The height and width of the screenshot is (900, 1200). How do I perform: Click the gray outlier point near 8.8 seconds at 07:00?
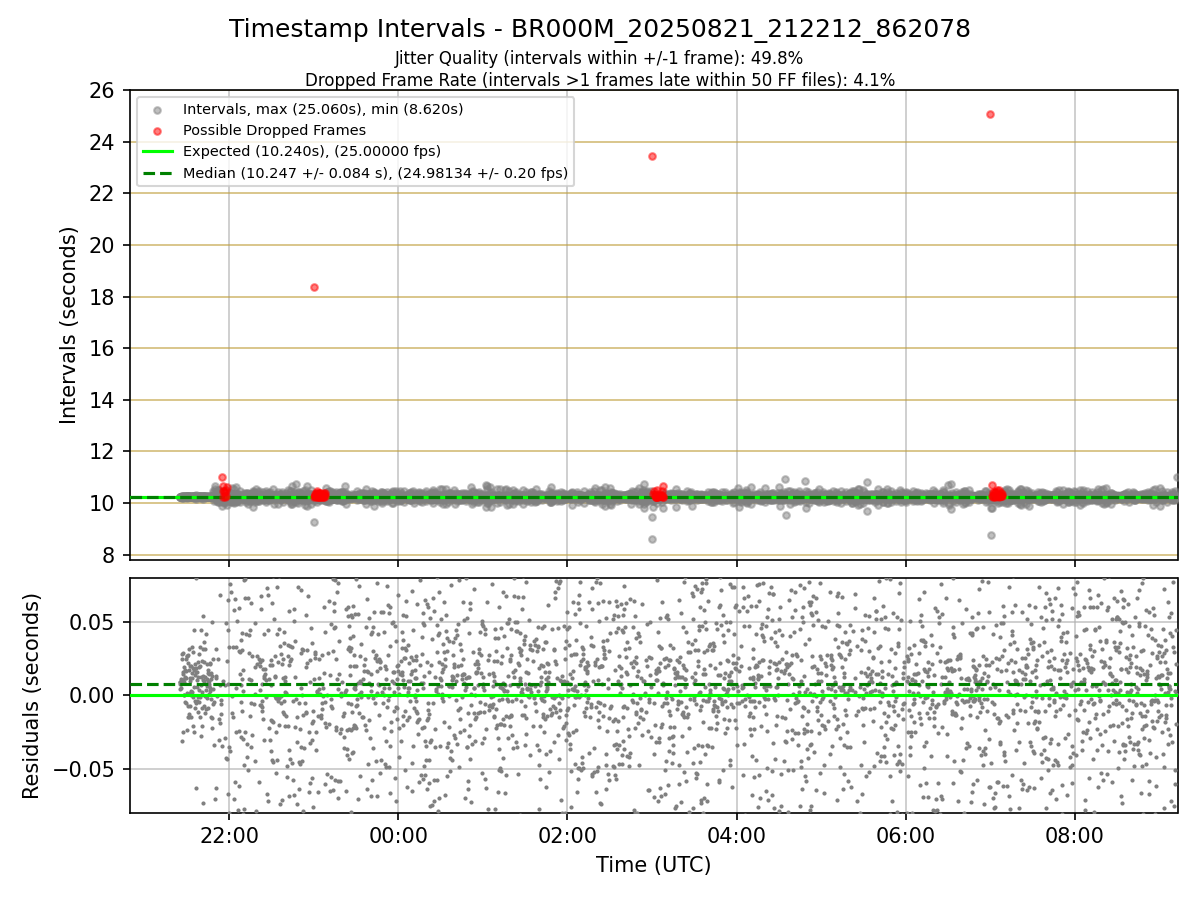(991, 535)
